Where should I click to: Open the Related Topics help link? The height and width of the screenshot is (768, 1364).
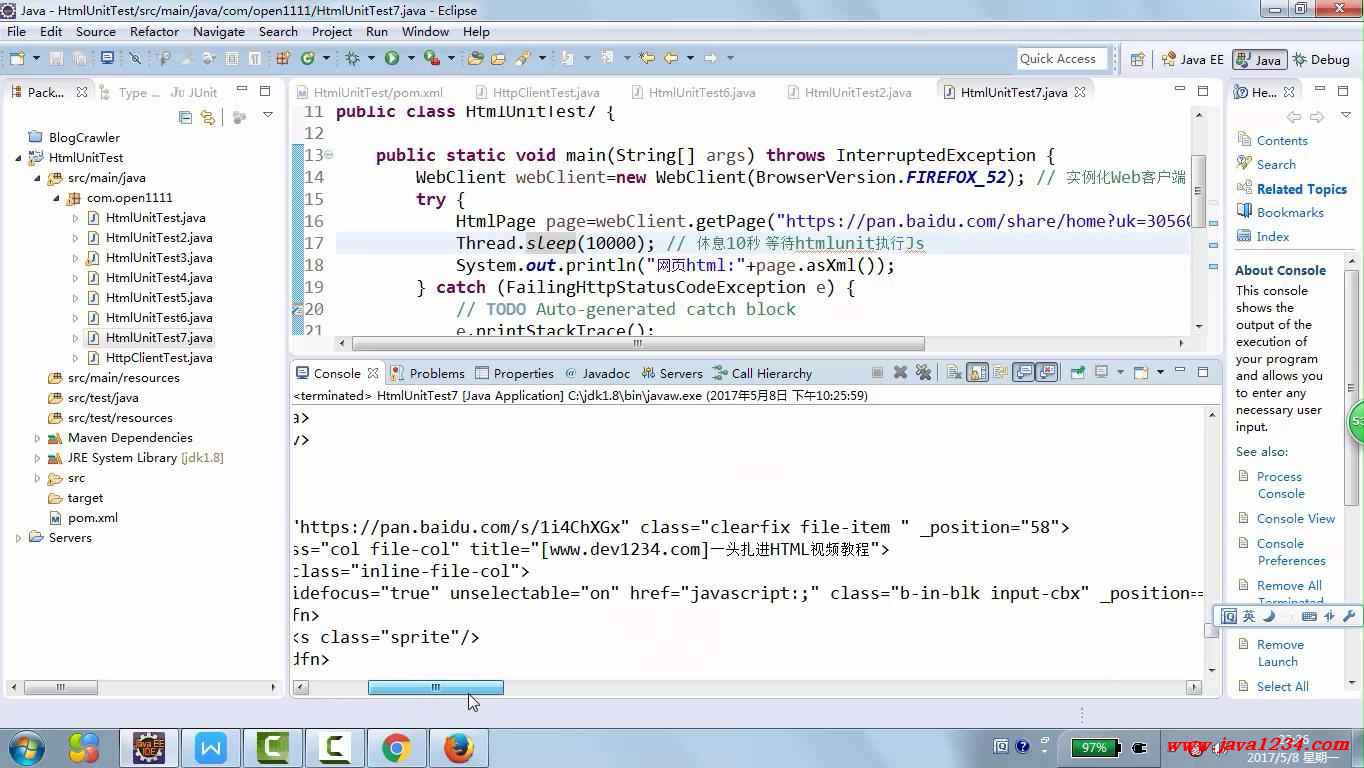click(1302, 189)
